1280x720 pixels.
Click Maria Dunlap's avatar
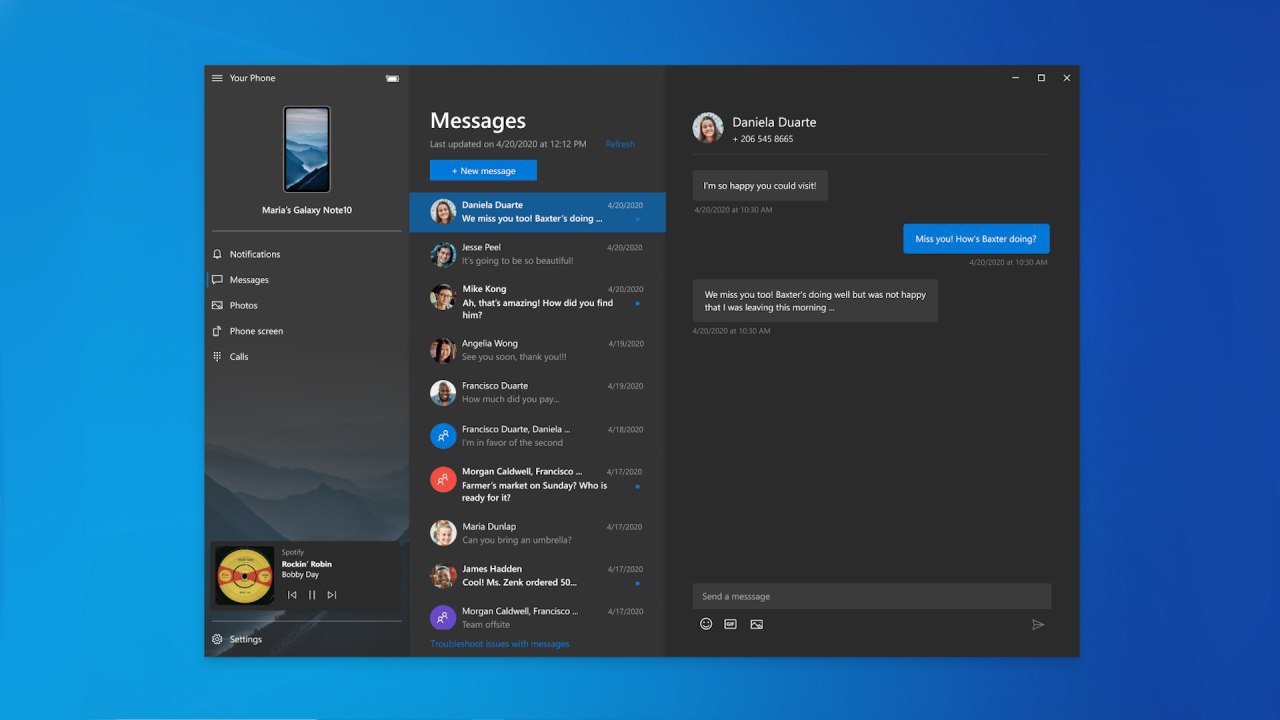(x=443, y=533)
